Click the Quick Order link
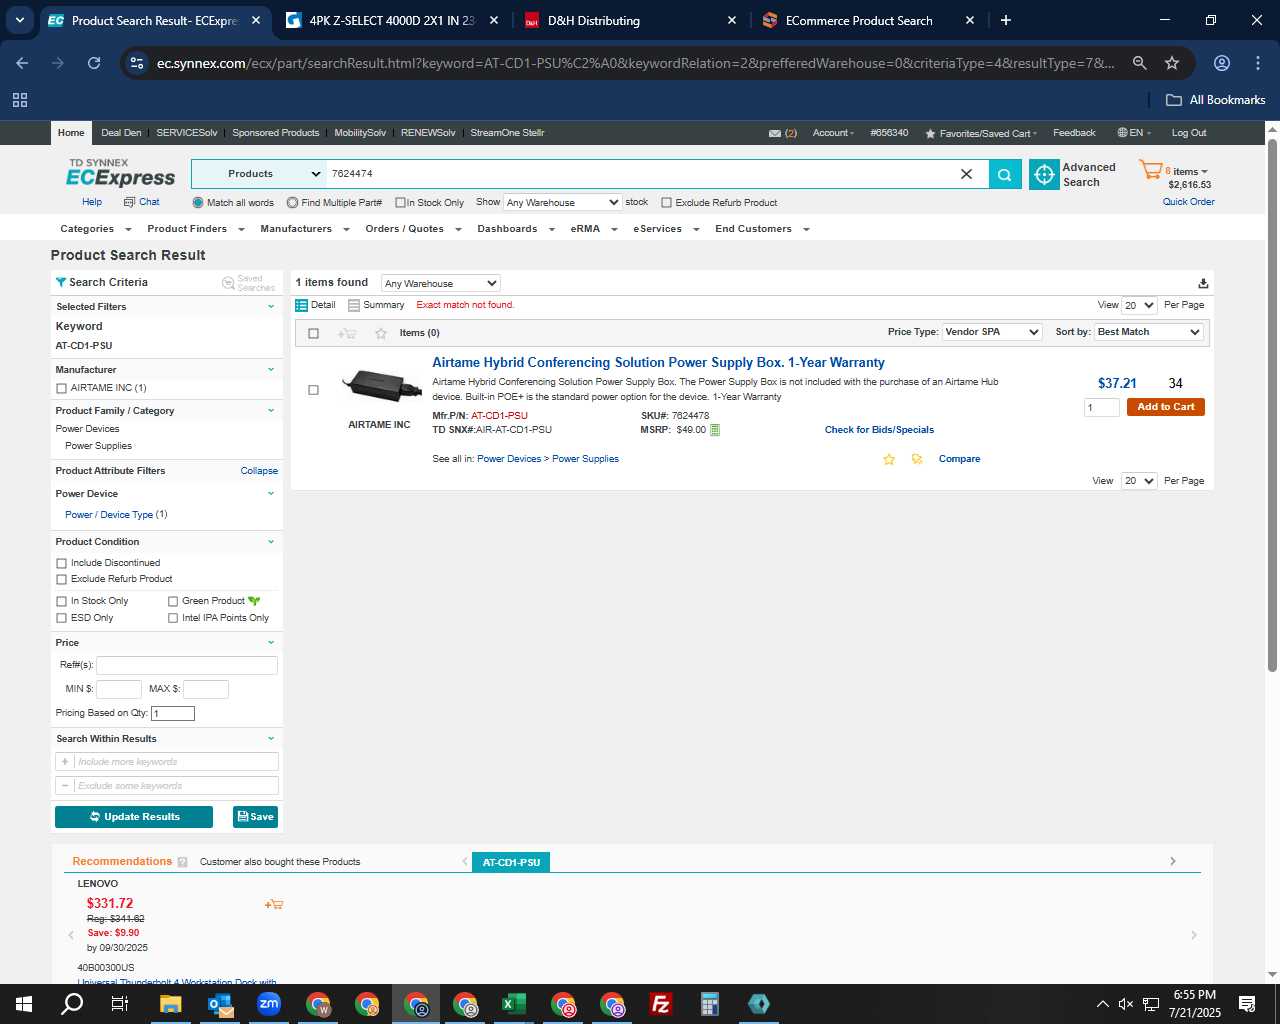1280x1024 pixels. coord(1188,202)
